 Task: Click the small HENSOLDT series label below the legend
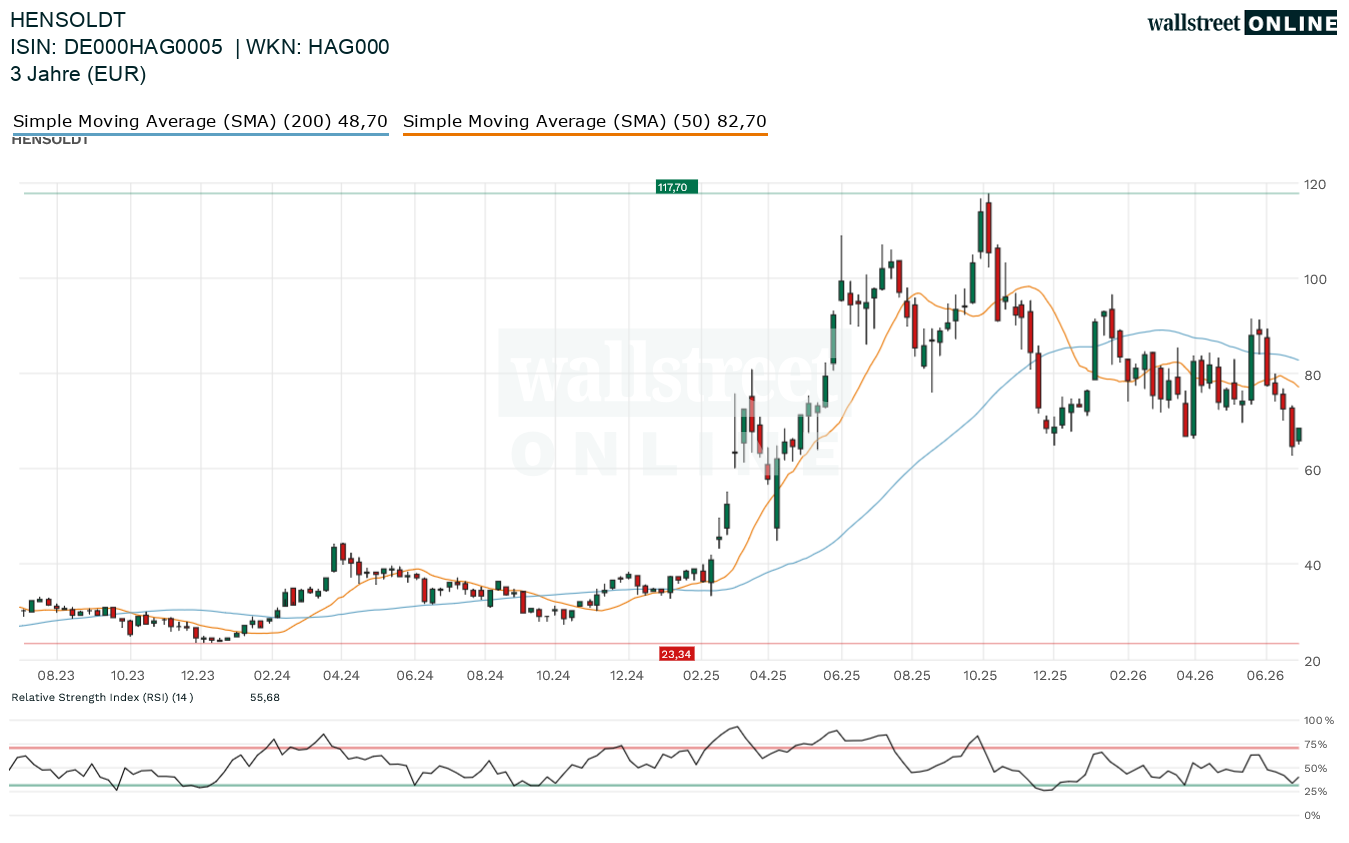[x=50, y=140]
